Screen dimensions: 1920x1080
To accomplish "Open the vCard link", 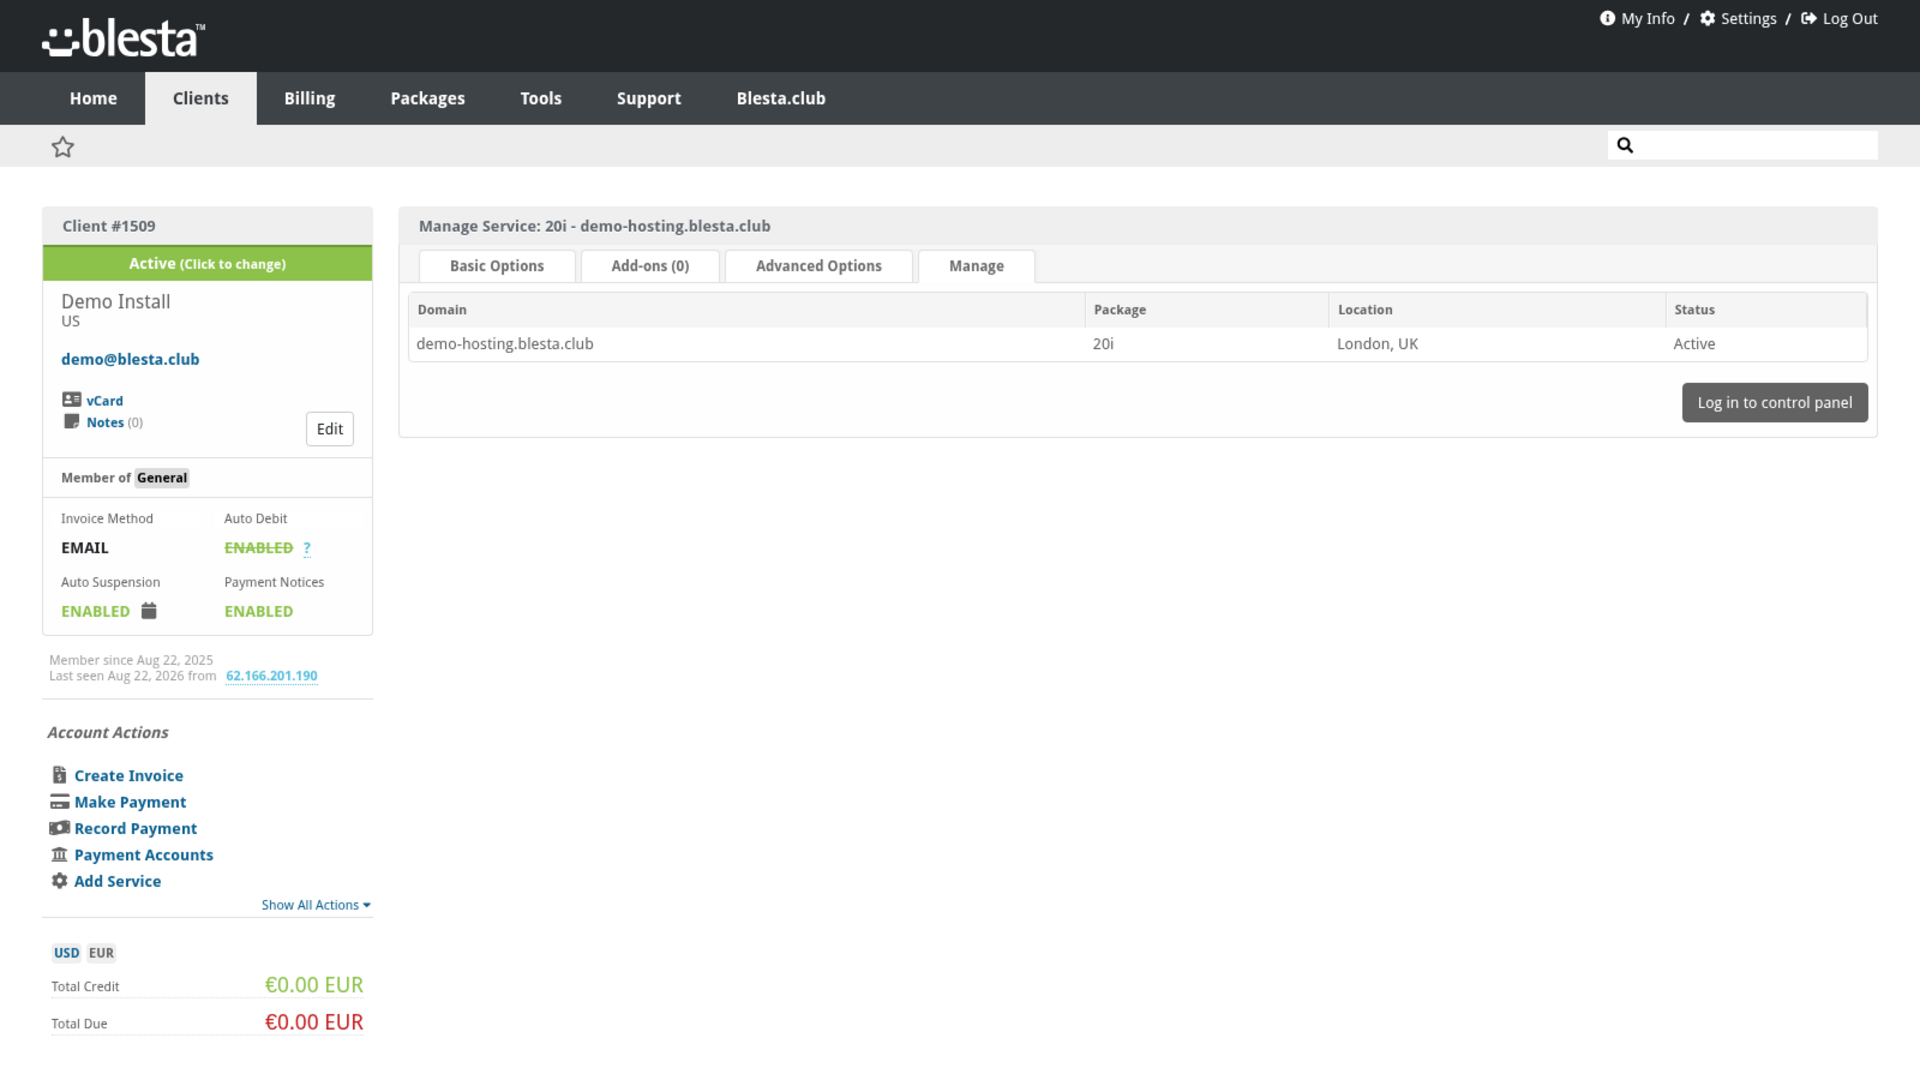I will click(x=104, y=400).
